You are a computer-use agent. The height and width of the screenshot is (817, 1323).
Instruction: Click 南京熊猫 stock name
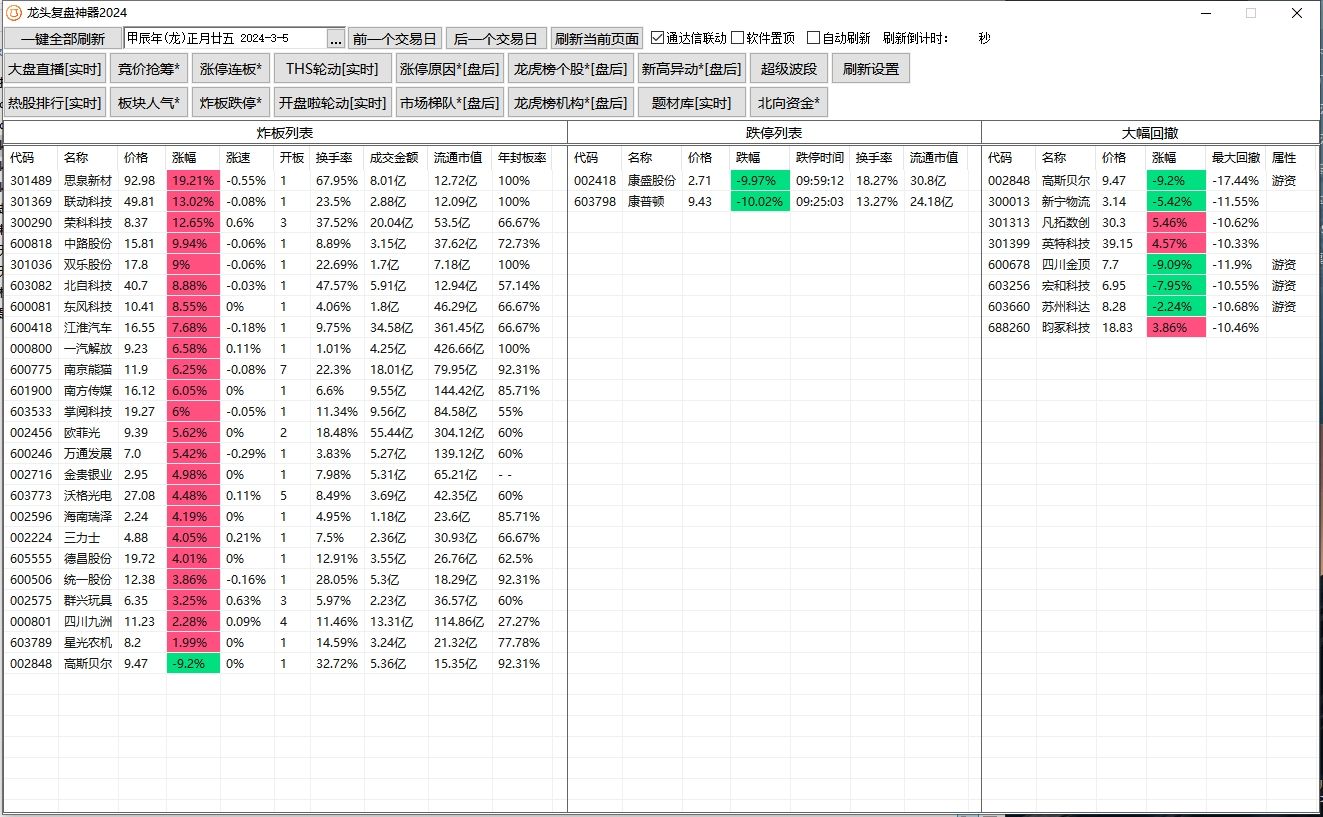88,370
